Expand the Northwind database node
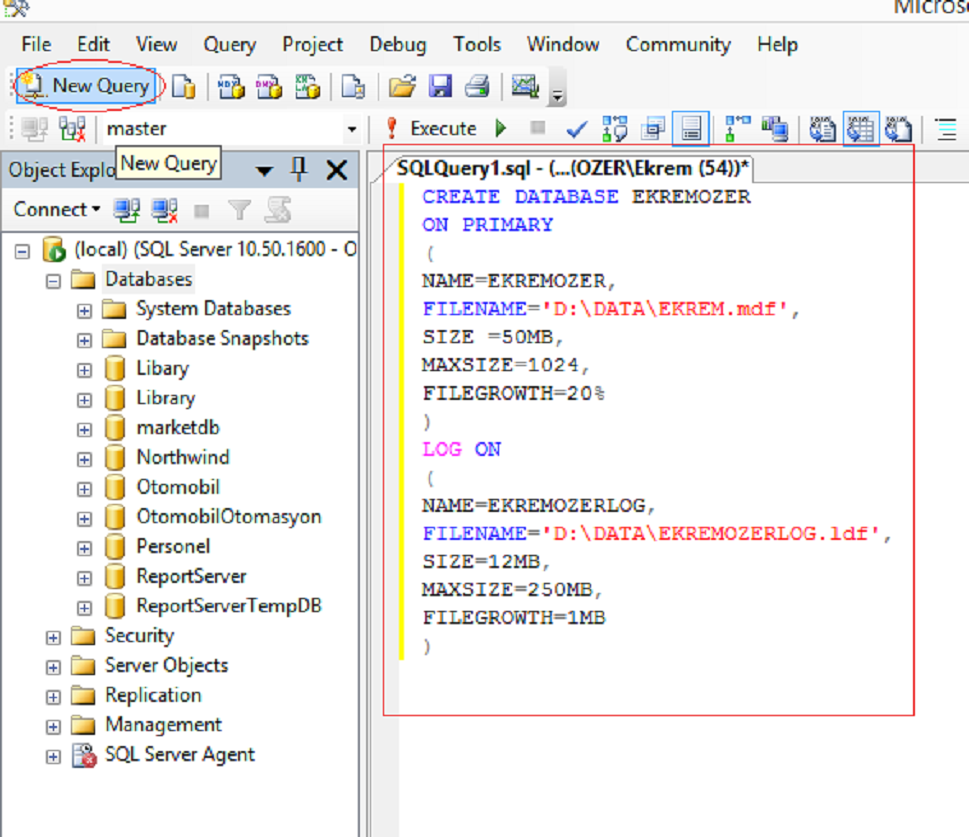 84,458
